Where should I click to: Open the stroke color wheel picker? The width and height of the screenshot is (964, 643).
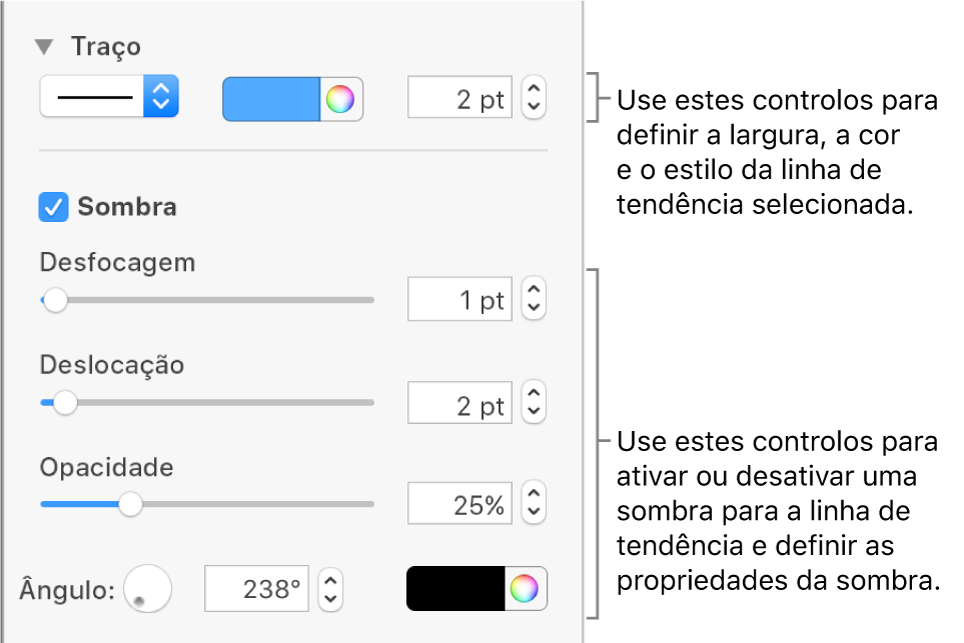click(x=341, y=99)
